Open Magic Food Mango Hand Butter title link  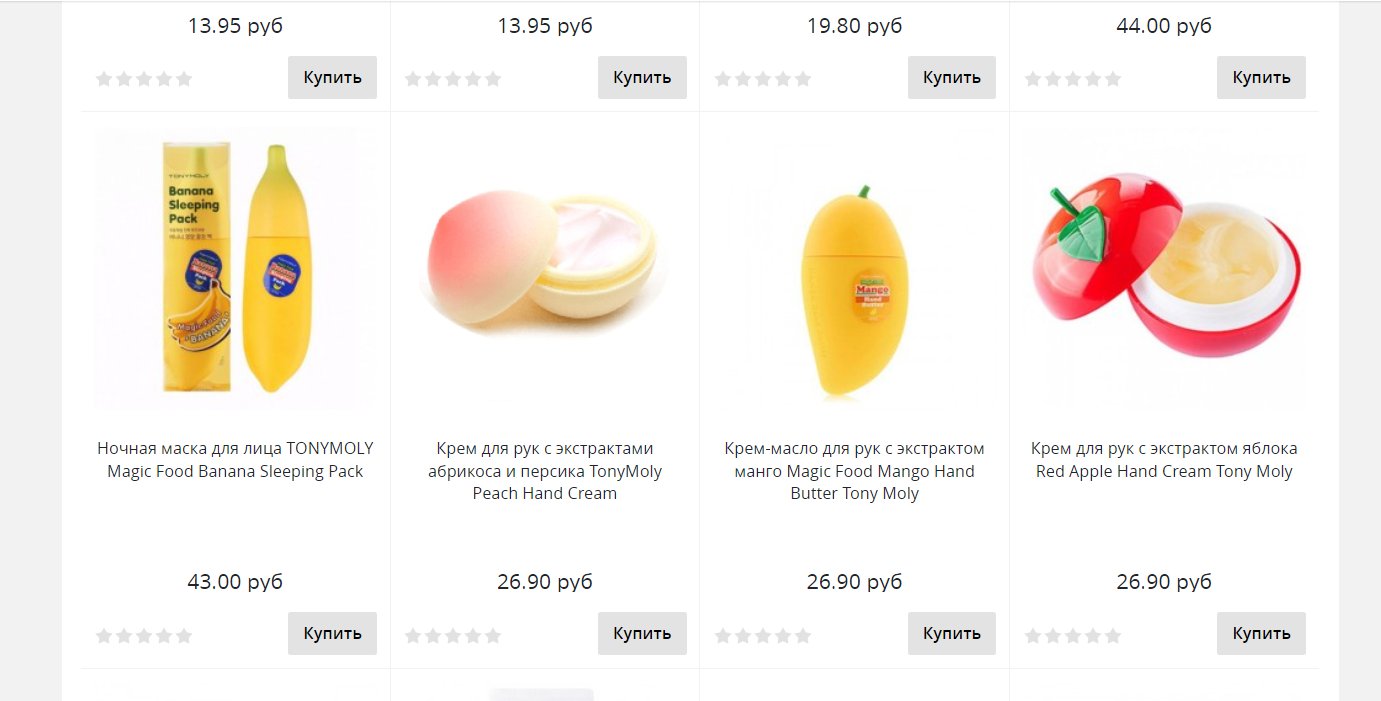tap(855, 471)
